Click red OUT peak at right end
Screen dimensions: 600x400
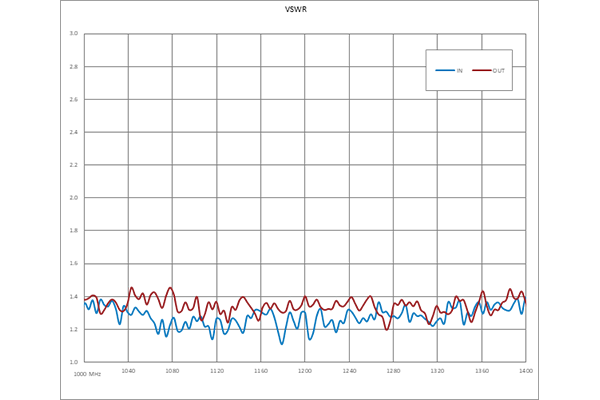tap(510, 285)
